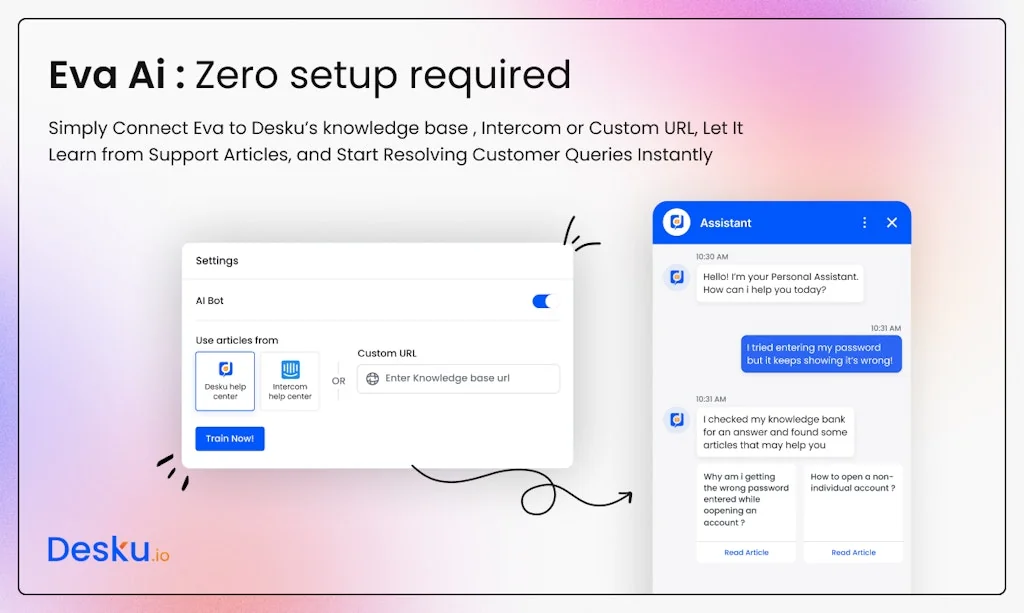This screenshot has width=1024, height=613.
Task: Open the left Read Article link
Action: [746, 552]
